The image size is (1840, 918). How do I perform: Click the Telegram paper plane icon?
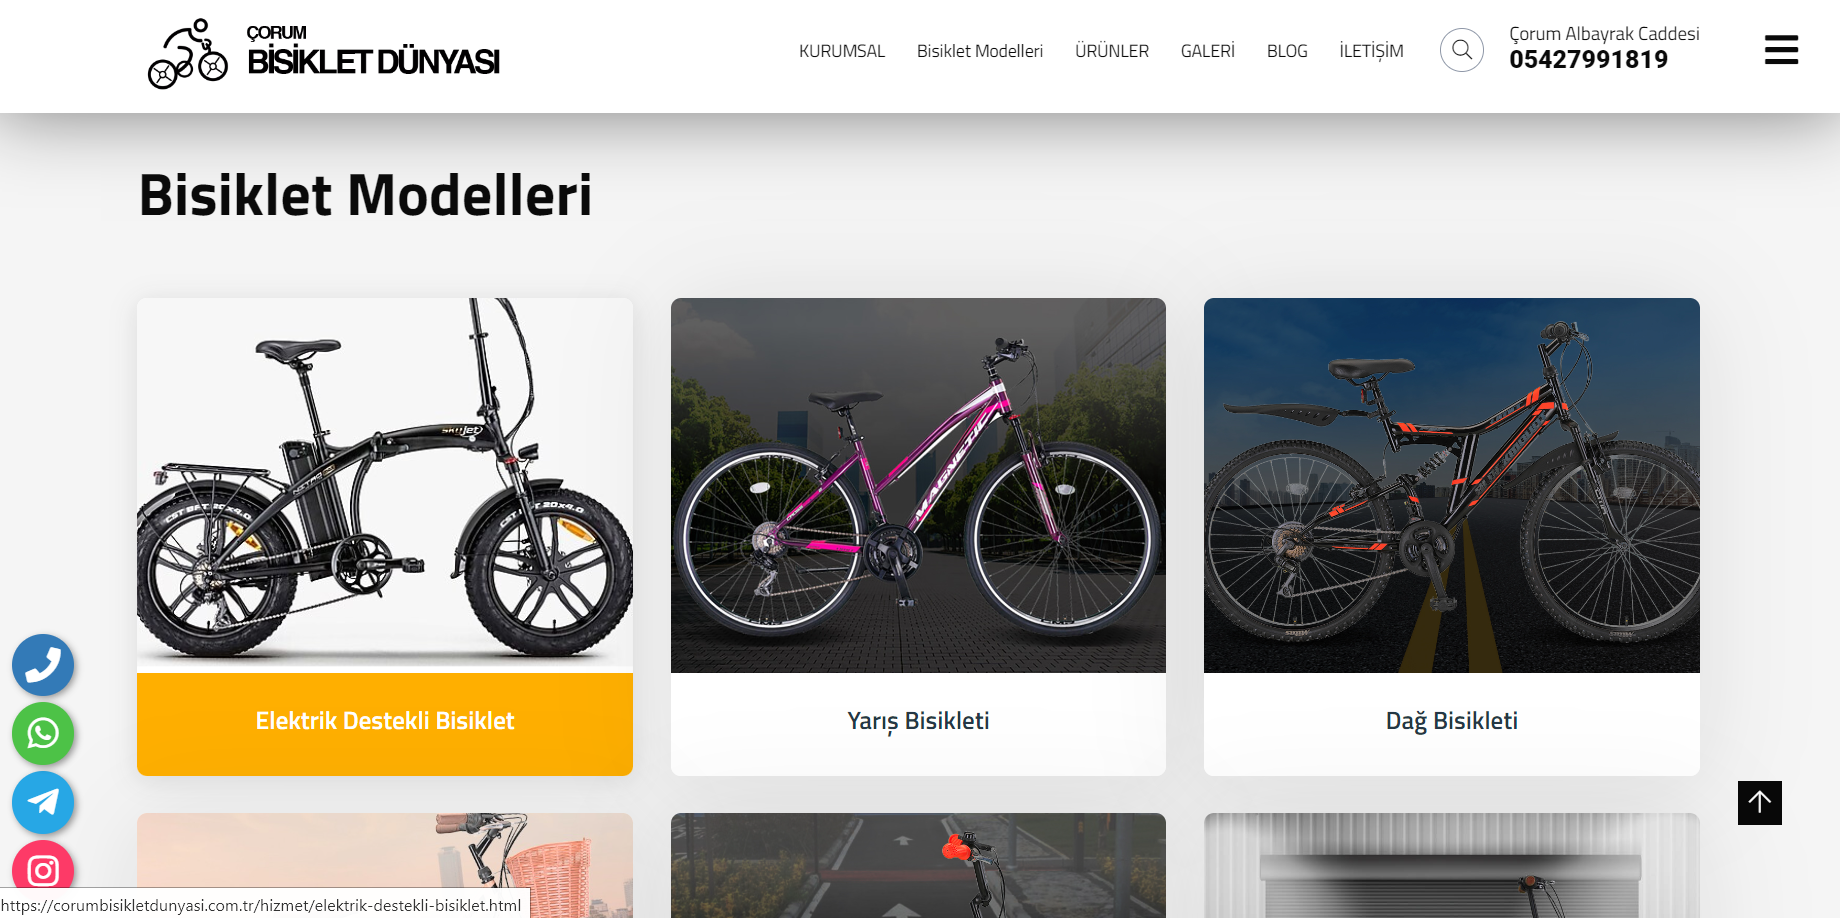43,802
